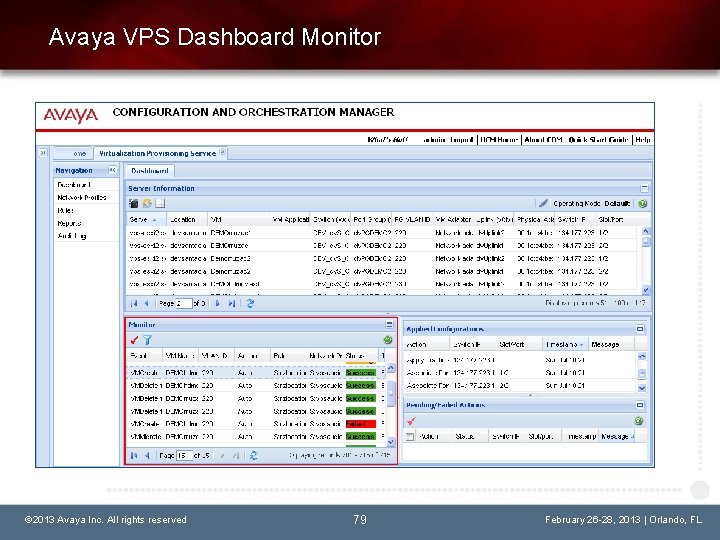720x540 pixels.
Task: Maximize the Pending/Failed Actions panel
Action: pos(640,405)
